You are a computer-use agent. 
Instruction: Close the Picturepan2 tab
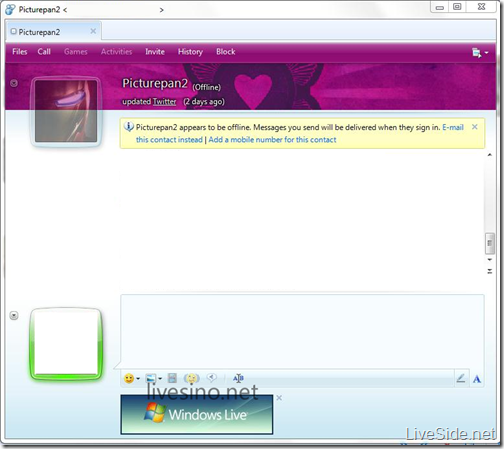(x=93, y=31)
